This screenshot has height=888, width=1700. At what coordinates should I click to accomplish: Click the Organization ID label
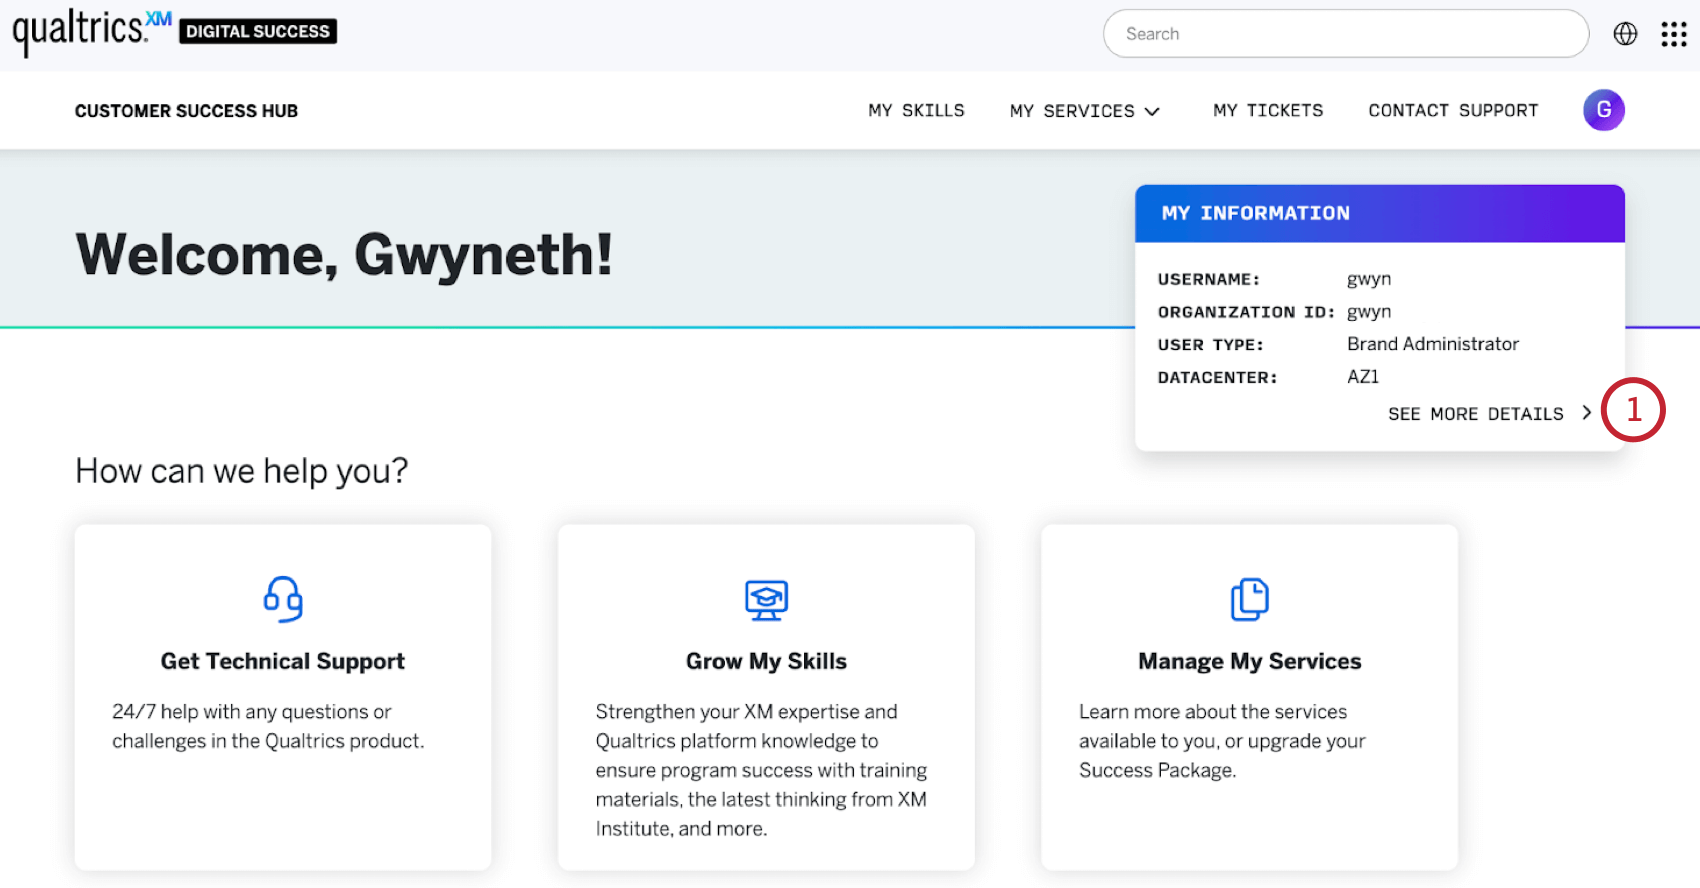coord(1246,312)
